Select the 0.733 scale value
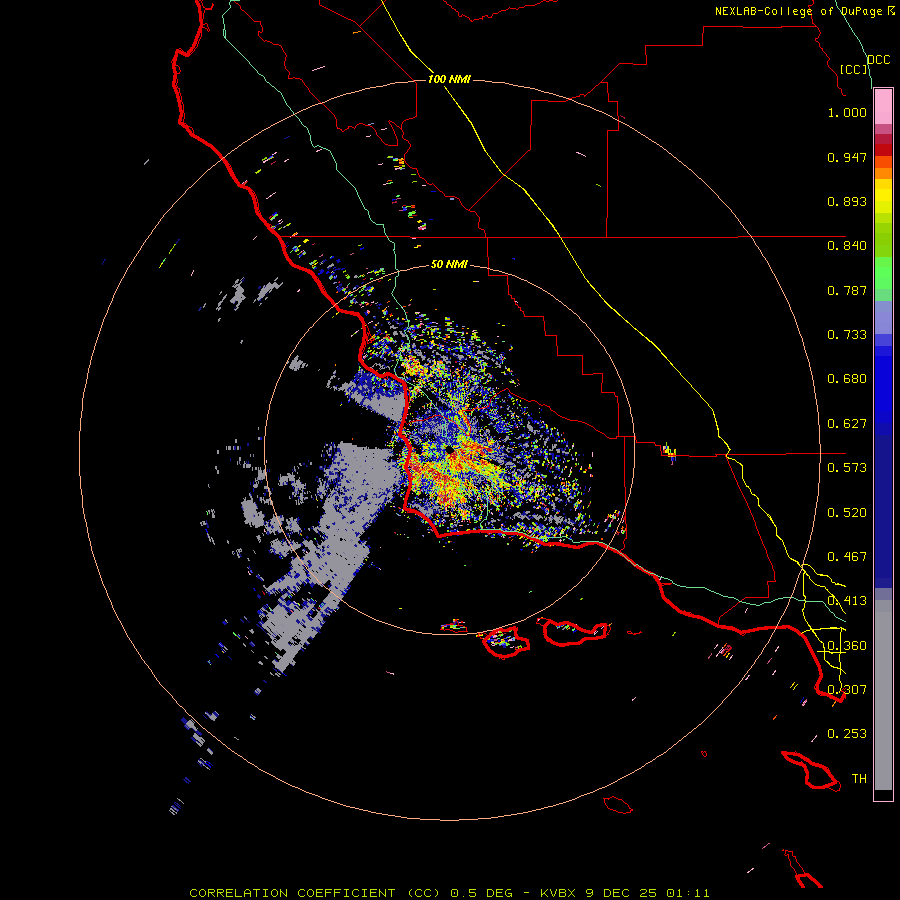The width and height of the screenshot is (900, 900). coord(847,335)
